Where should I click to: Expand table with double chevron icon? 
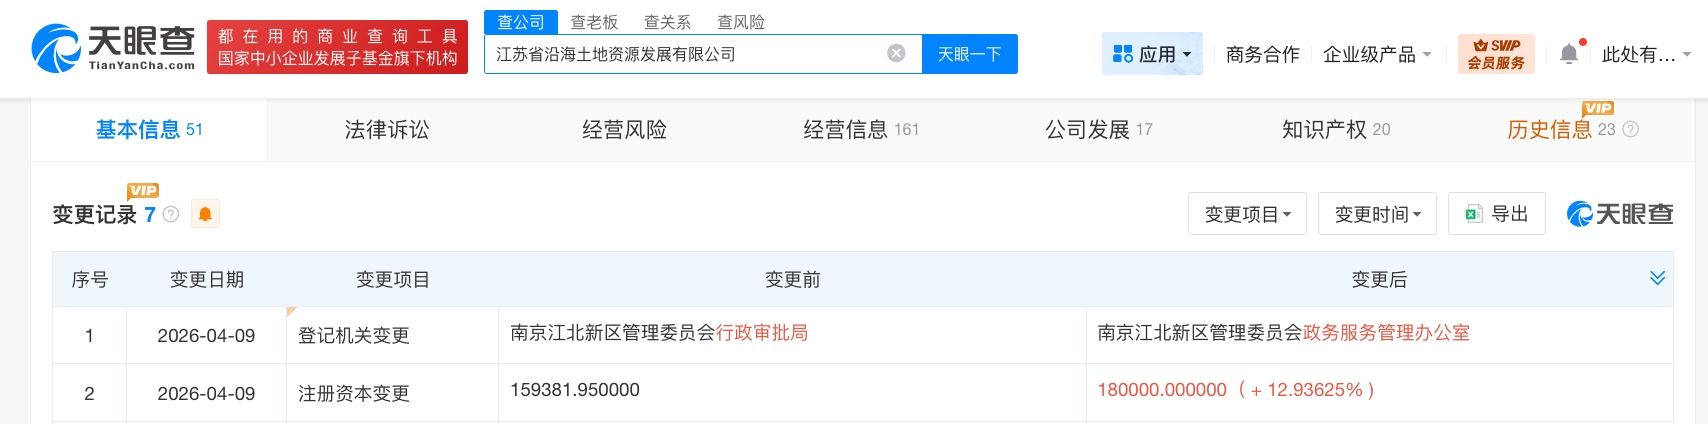1657,278
